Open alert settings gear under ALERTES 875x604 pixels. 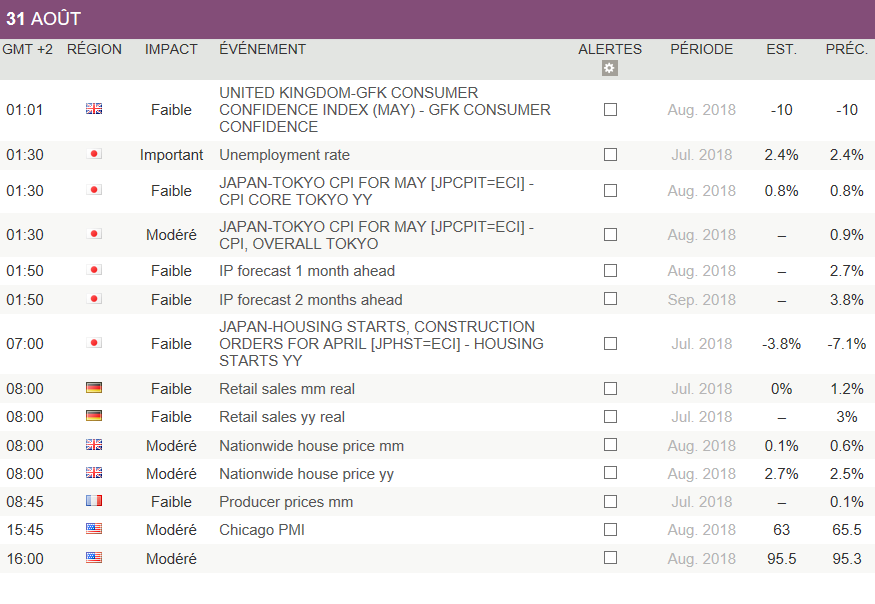(x=610, y=68)
